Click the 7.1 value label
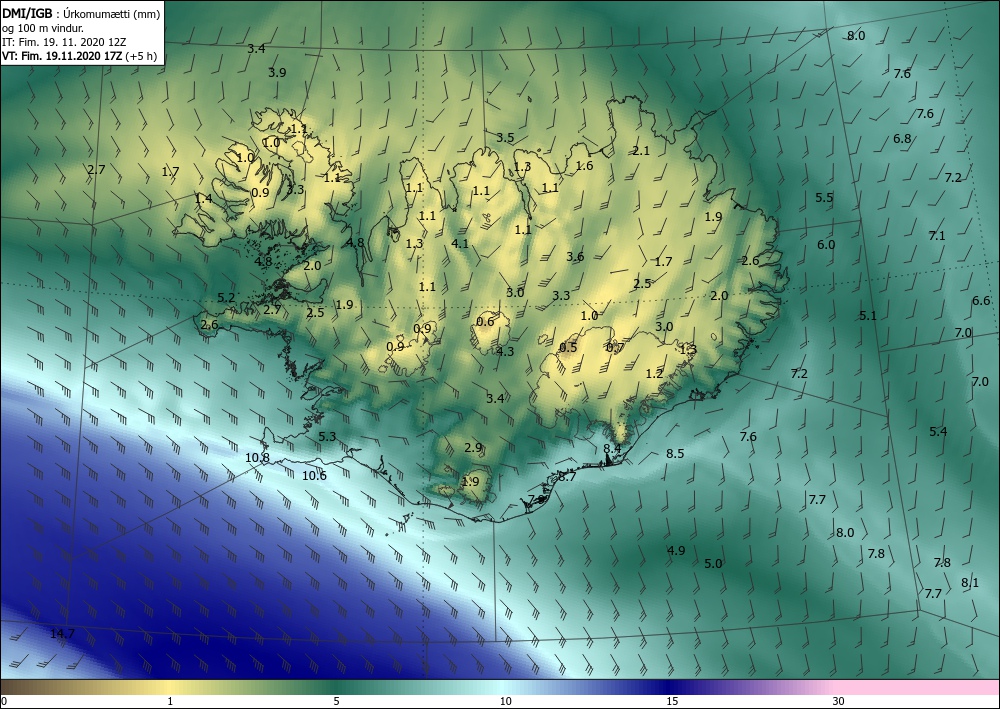Image resolution: width=1000 pixels, height=709 pixels. point(937,236)
